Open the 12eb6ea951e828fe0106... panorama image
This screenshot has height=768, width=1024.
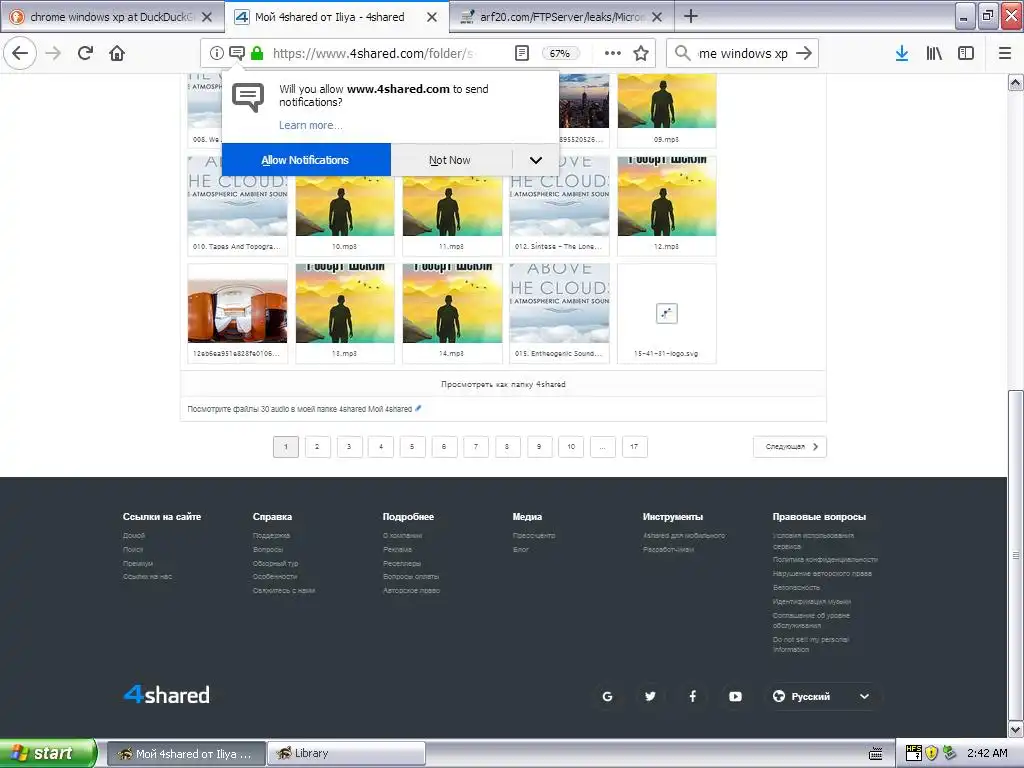coord(238,313)
